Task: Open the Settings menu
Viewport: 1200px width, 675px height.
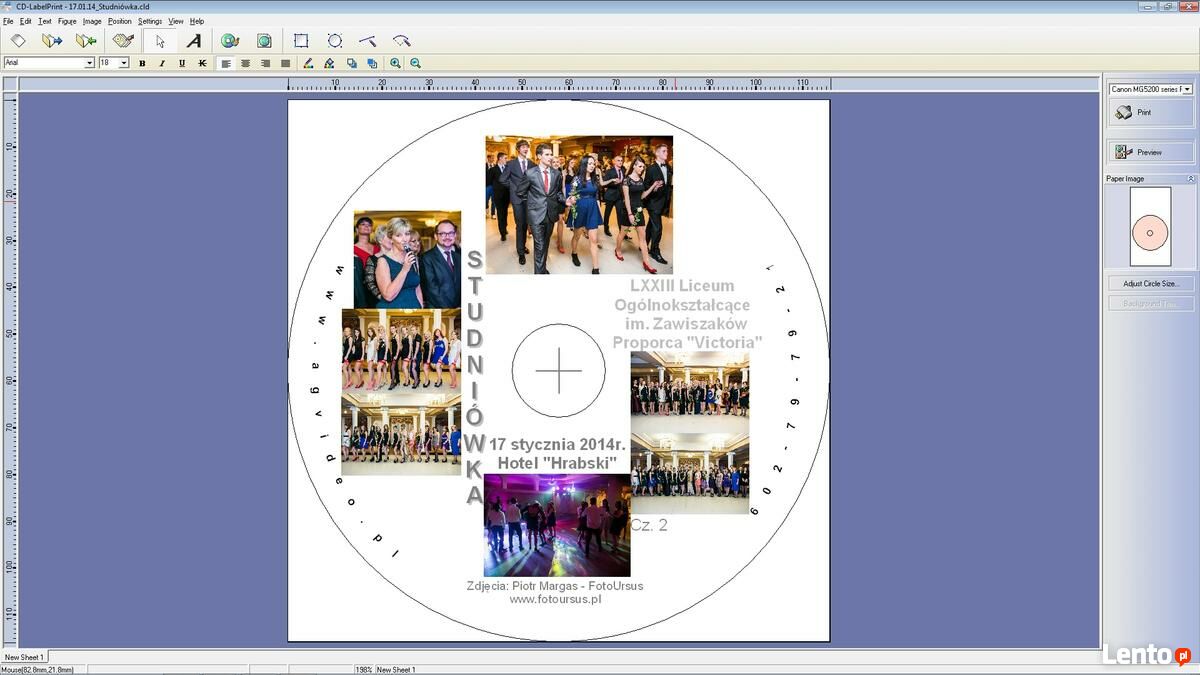Action: [150, 21]
